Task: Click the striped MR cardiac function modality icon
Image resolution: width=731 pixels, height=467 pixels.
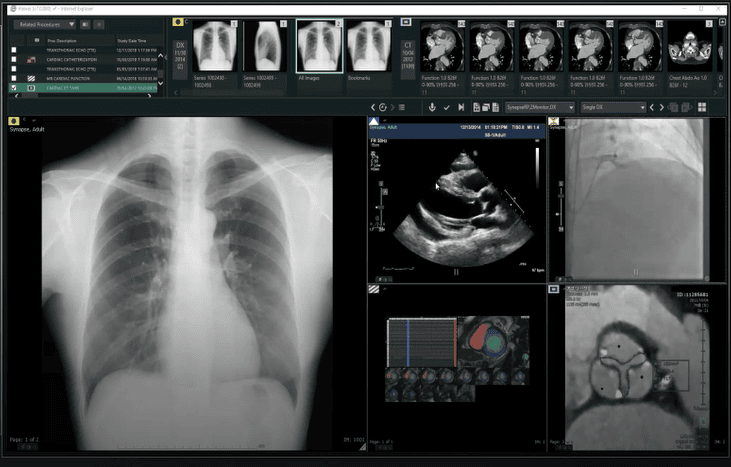Action: pyautogui.click(x=31, y=78)
